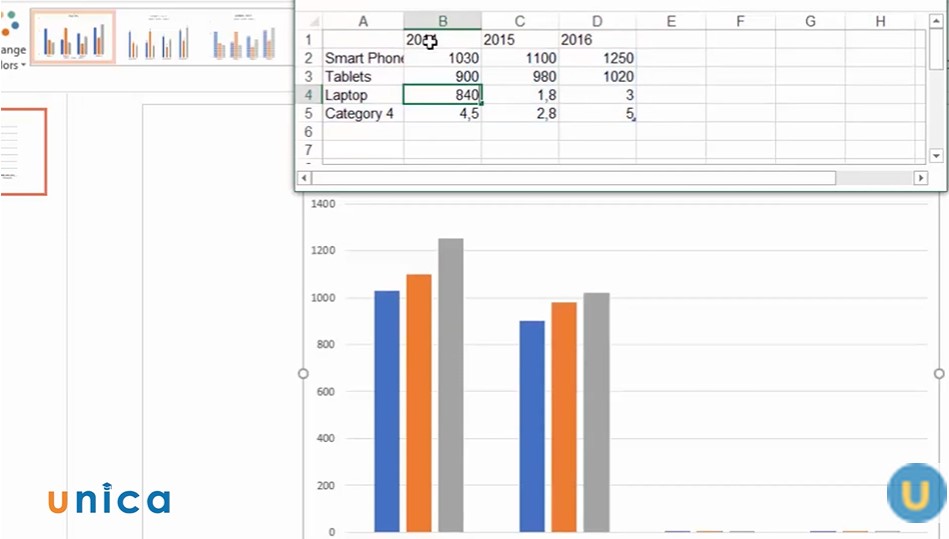Select the Tablets cell
949x539 pixels.
(x=363, y=77)
